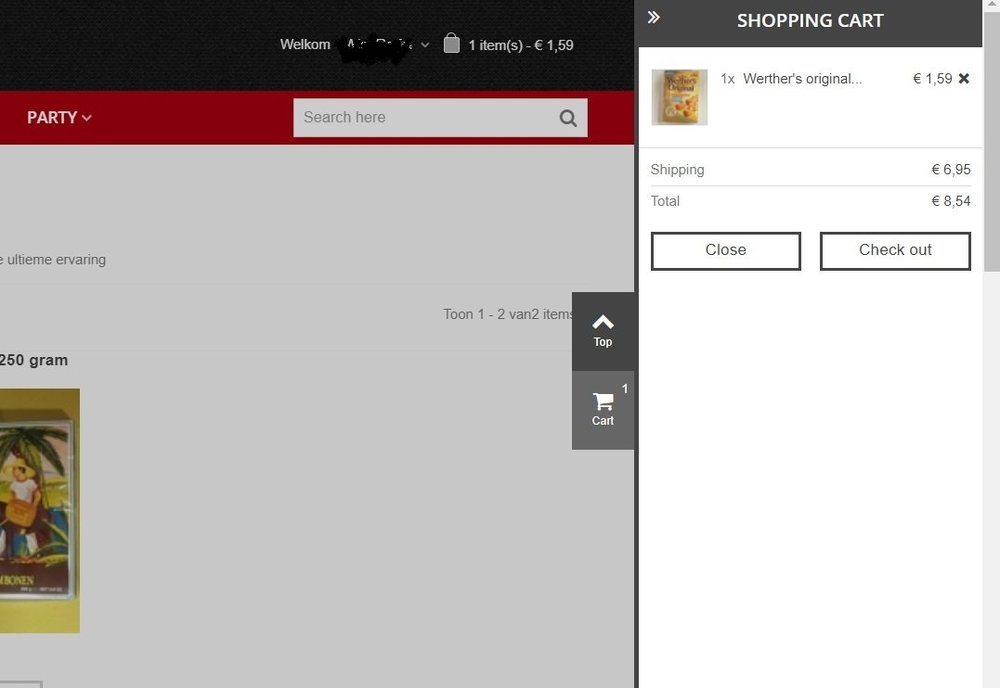Click the '250 gram' product title
The width and height of the screenshot is (1000, 688).
point(34,360)
